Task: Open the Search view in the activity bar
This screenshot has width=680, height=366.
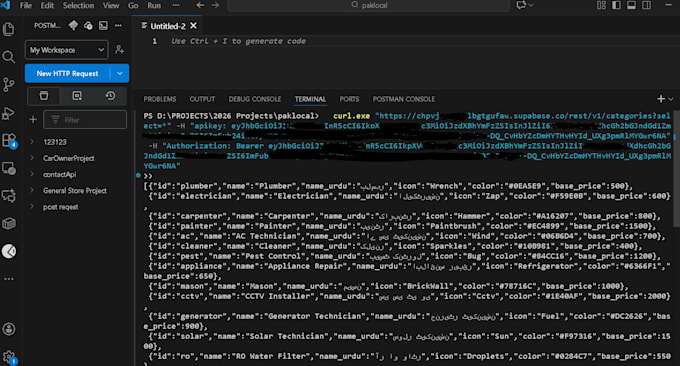Action: click(x=8, y=57)
